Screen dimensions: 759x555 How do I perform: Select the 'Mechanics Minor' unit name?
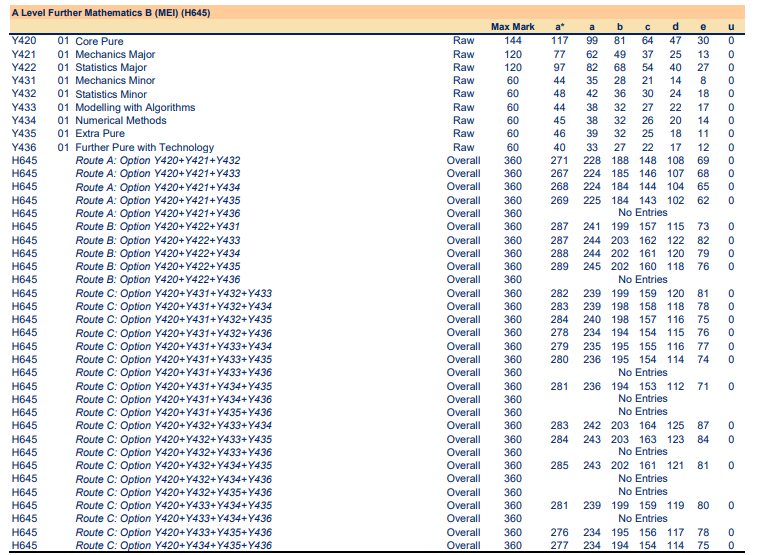[x=115, y=80]
